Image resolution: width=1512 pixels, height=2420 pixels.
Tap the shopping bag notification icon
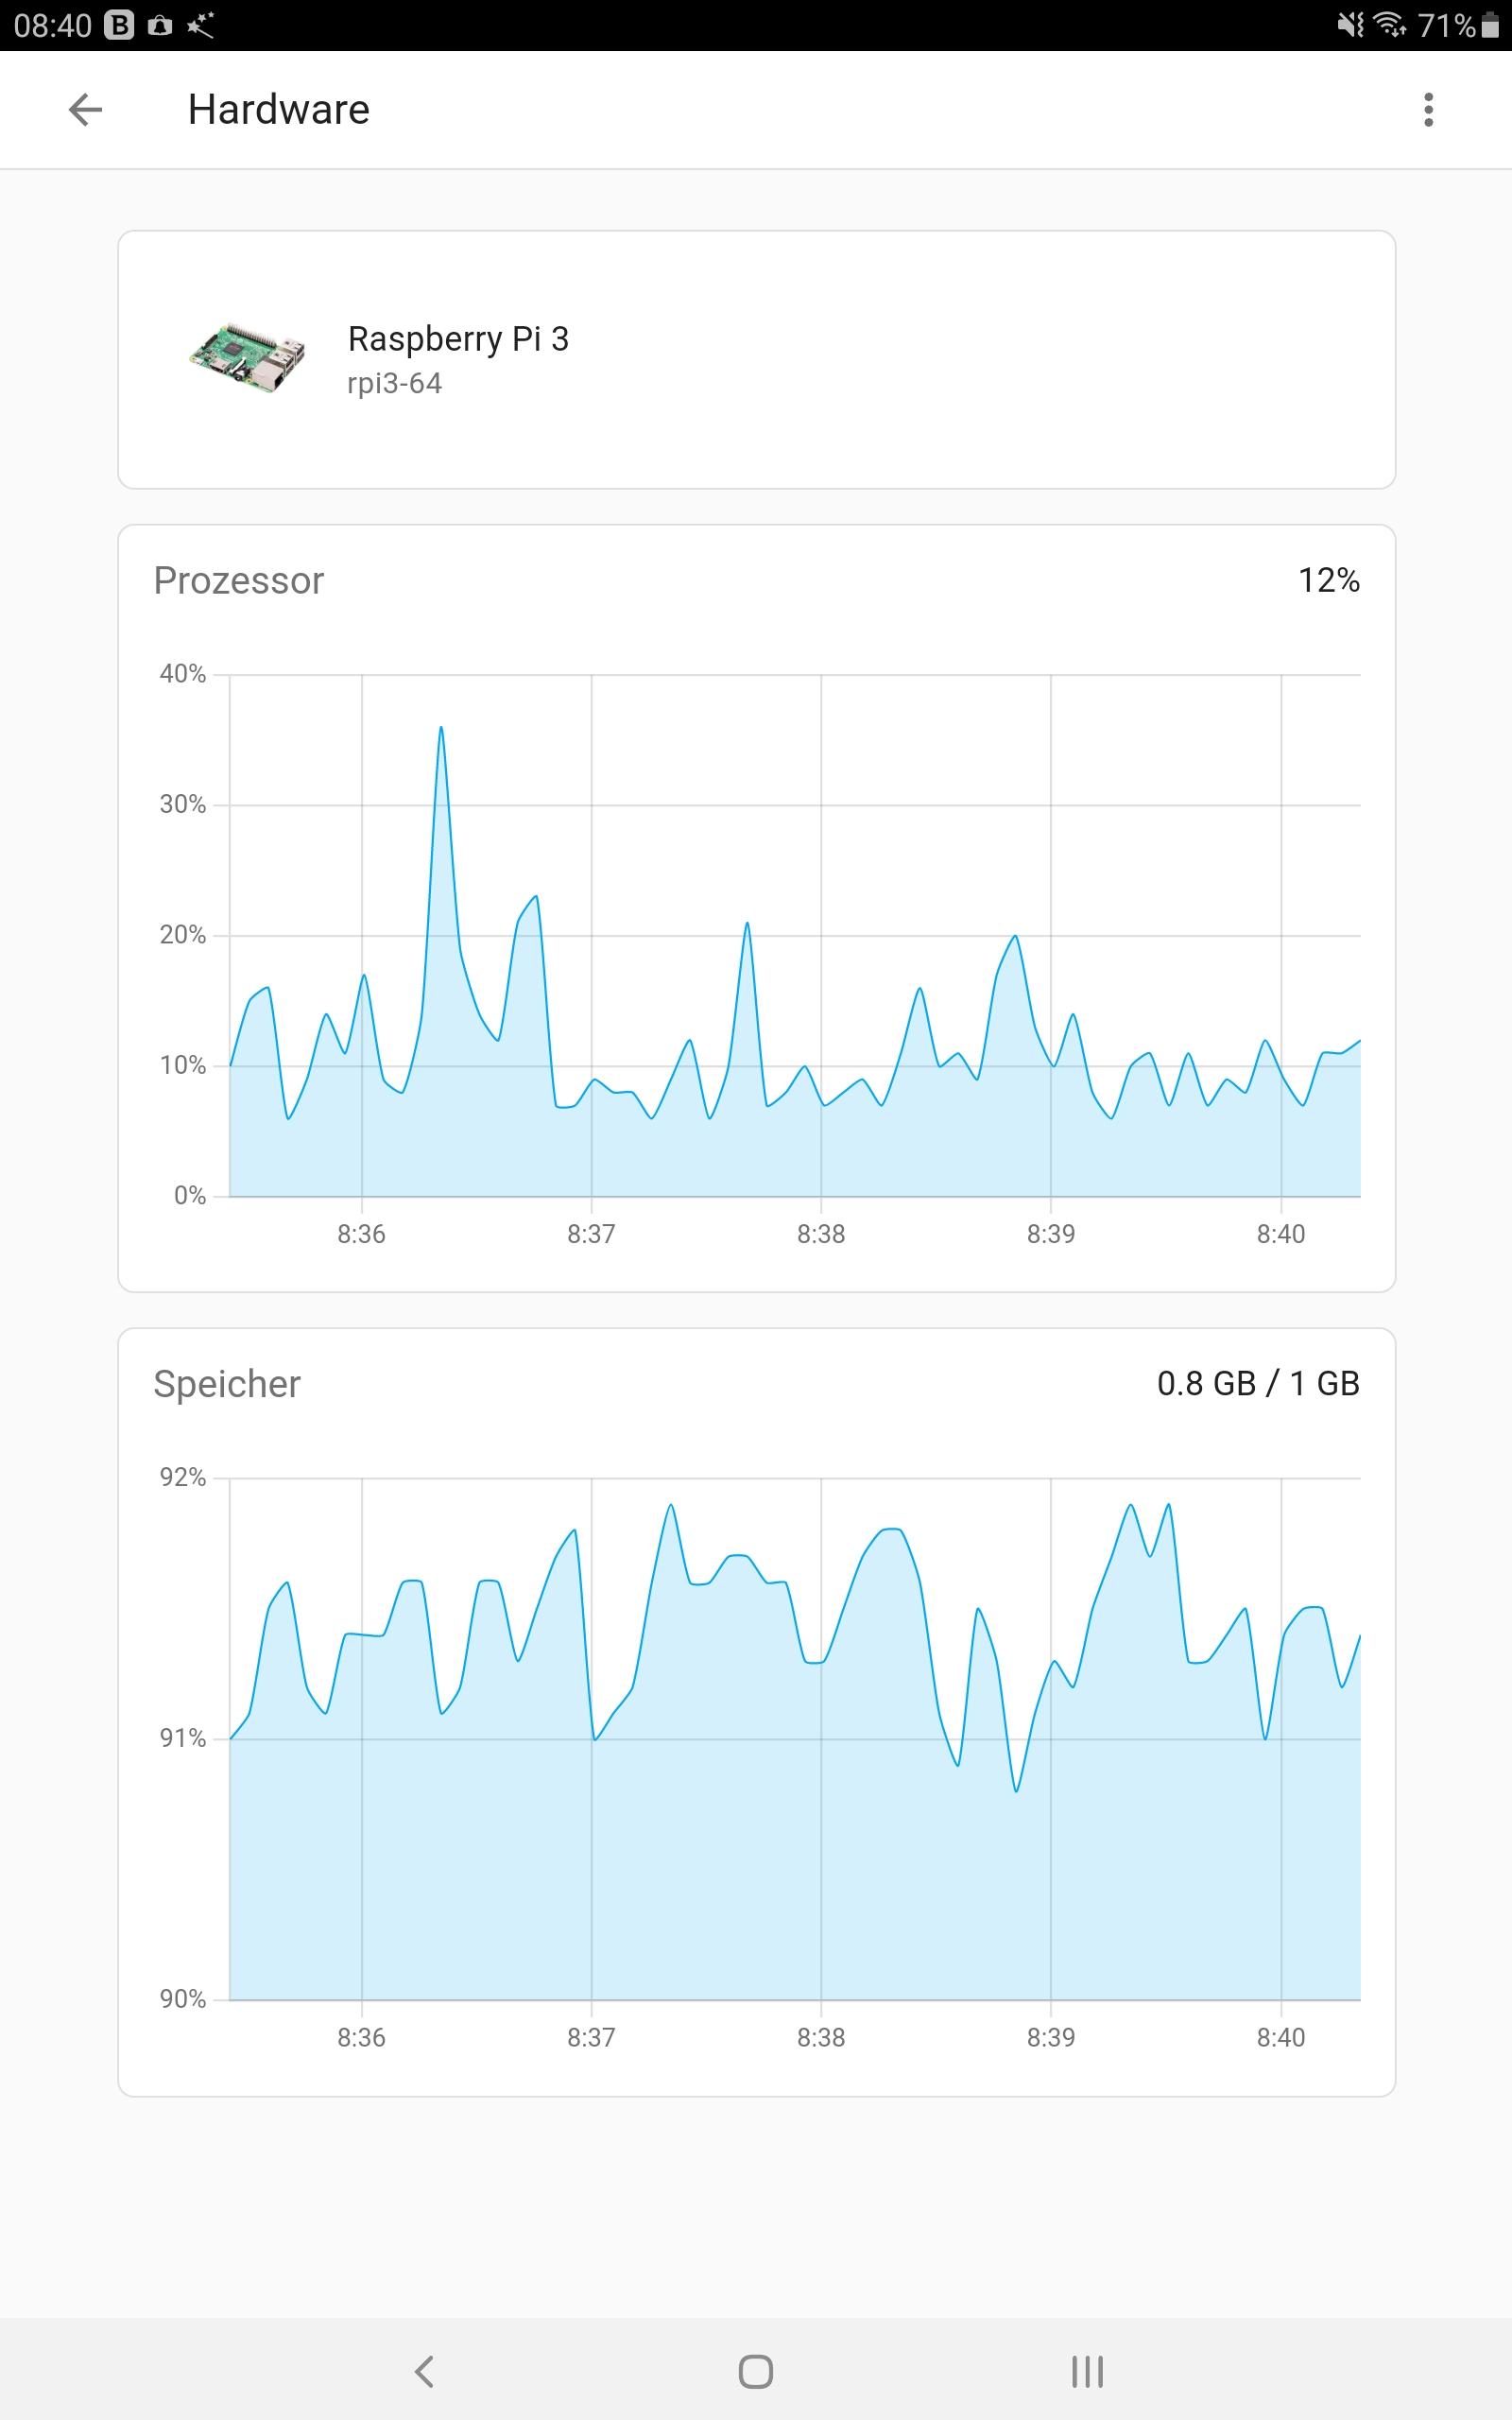[159, 25]
